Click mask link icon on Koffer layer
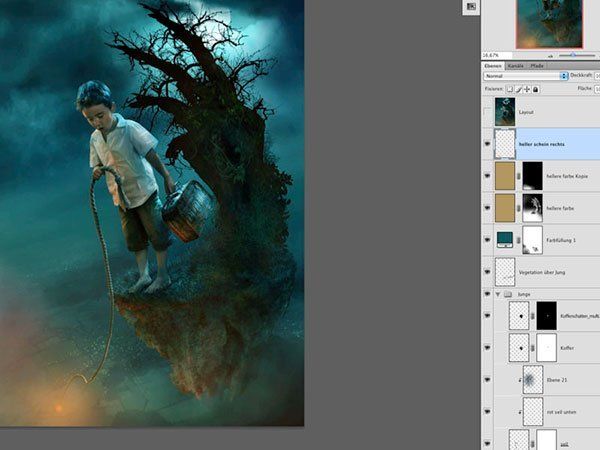 click(533, 348)
